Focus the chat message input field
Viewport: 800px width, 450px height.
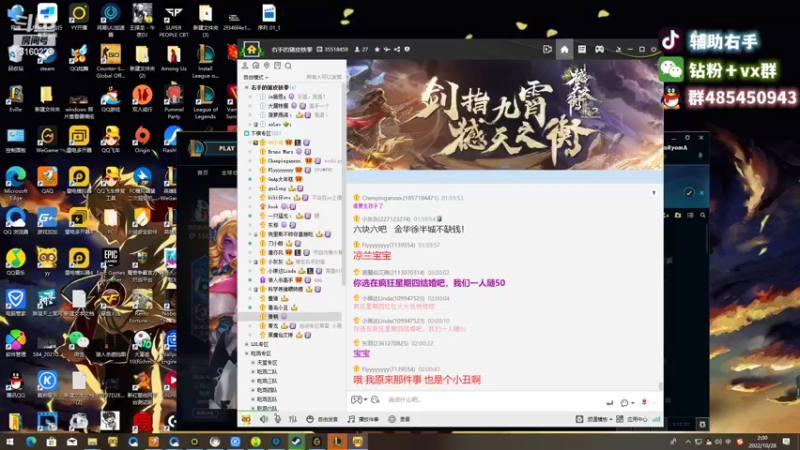tap(492, 399)
